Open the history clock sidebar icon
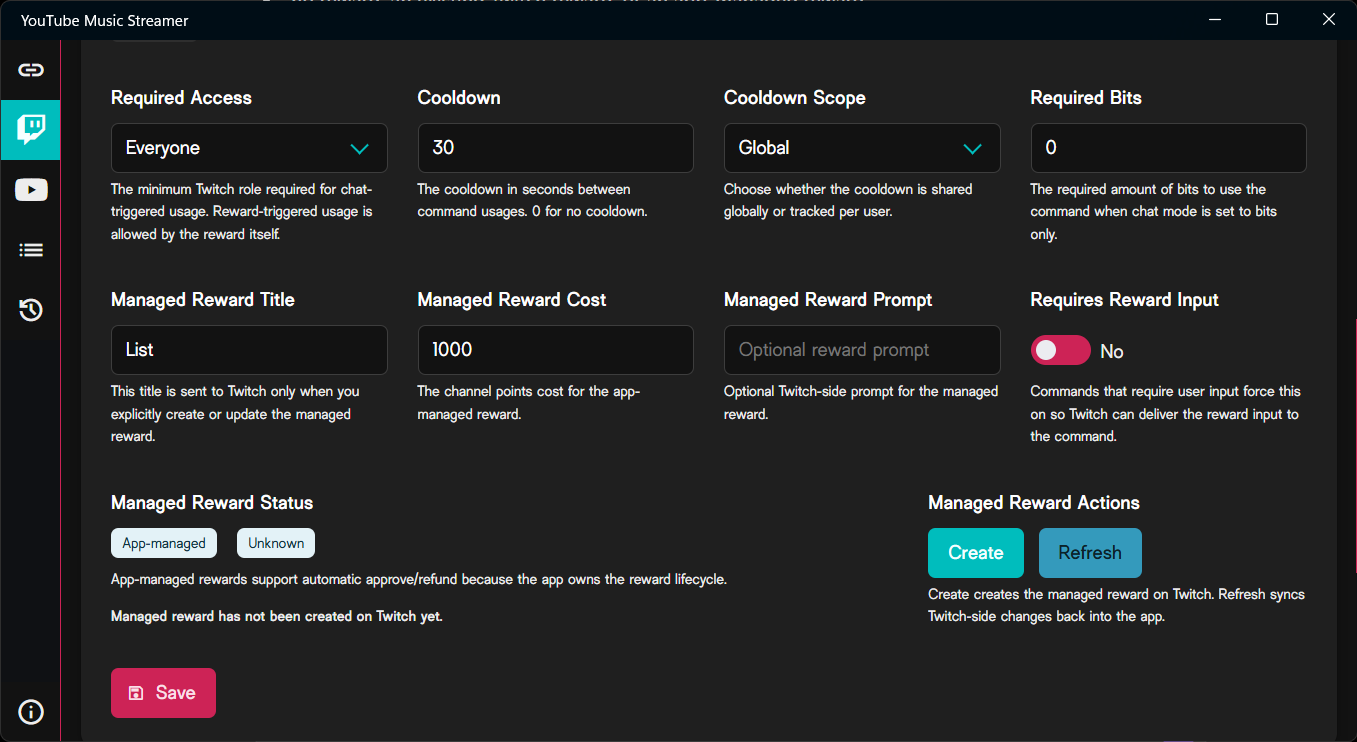This screenshot has width=1357, height=742. [x=31, y=310]
